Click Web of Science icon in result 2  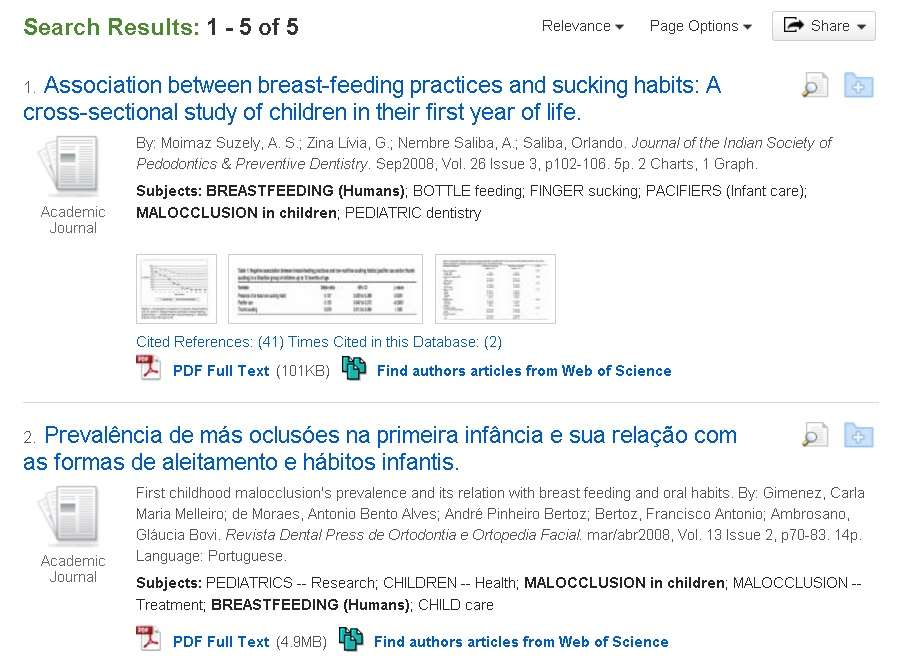(x=351, y=639)
